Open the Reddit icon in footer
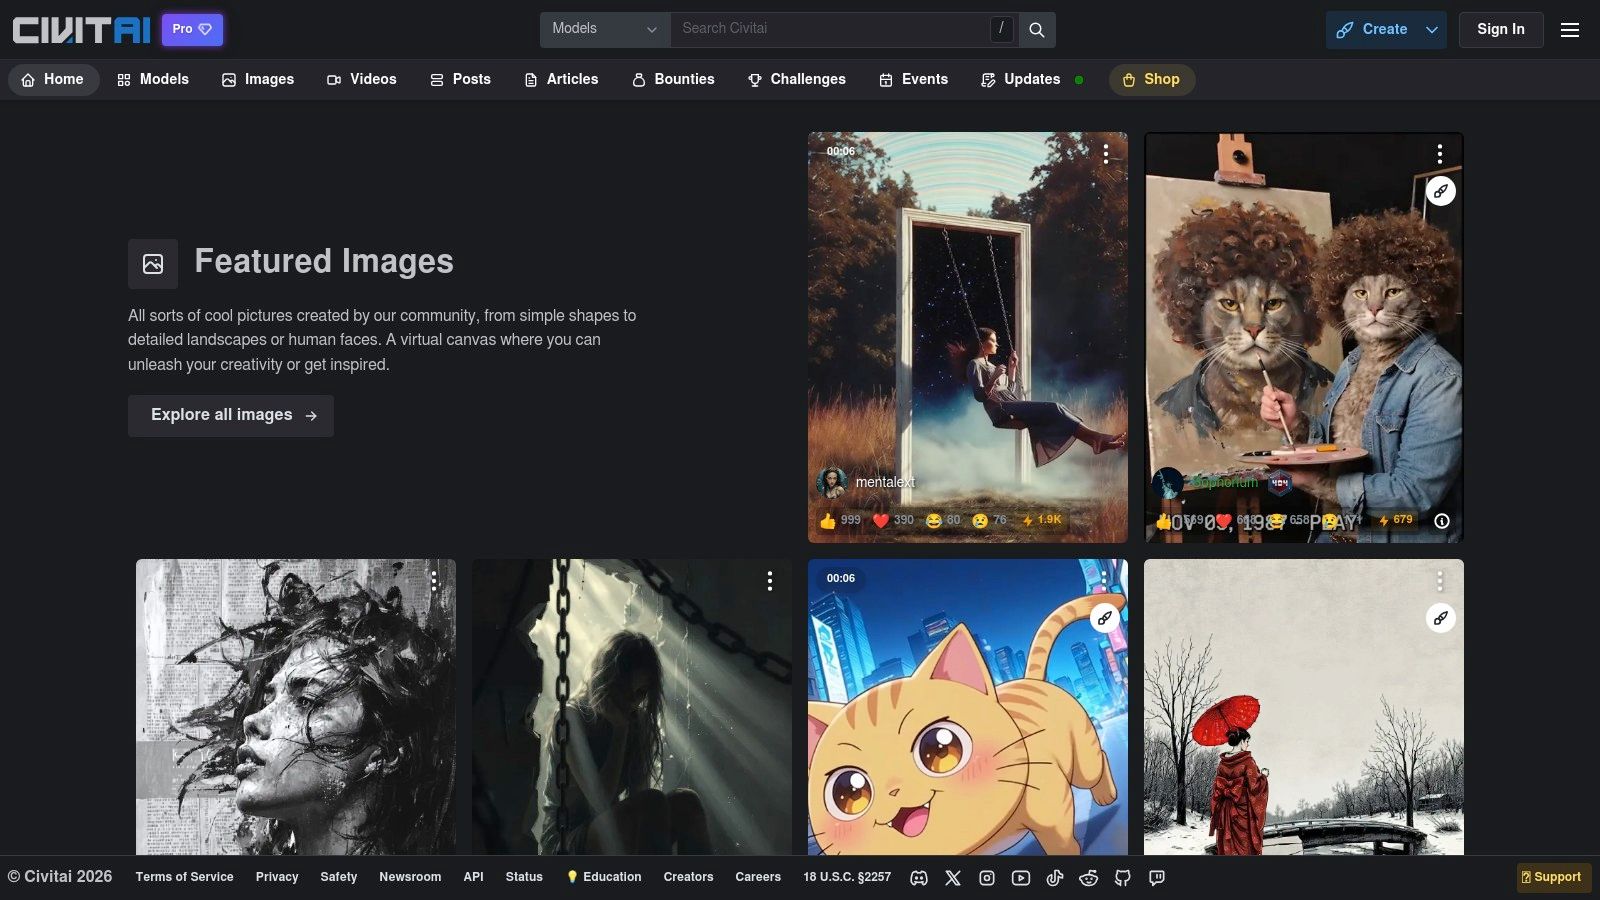1600x900 pixels. tap(1089, 878)
